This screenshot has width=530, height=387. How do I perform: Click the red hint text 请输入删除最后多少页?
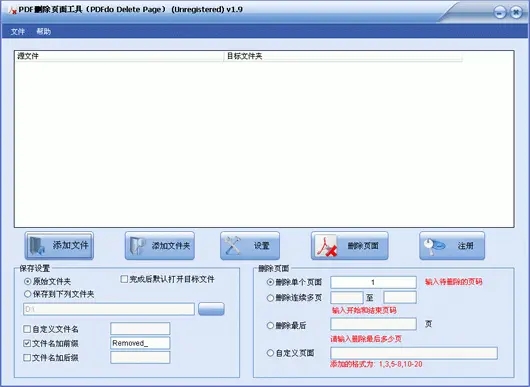pos(366,339)
